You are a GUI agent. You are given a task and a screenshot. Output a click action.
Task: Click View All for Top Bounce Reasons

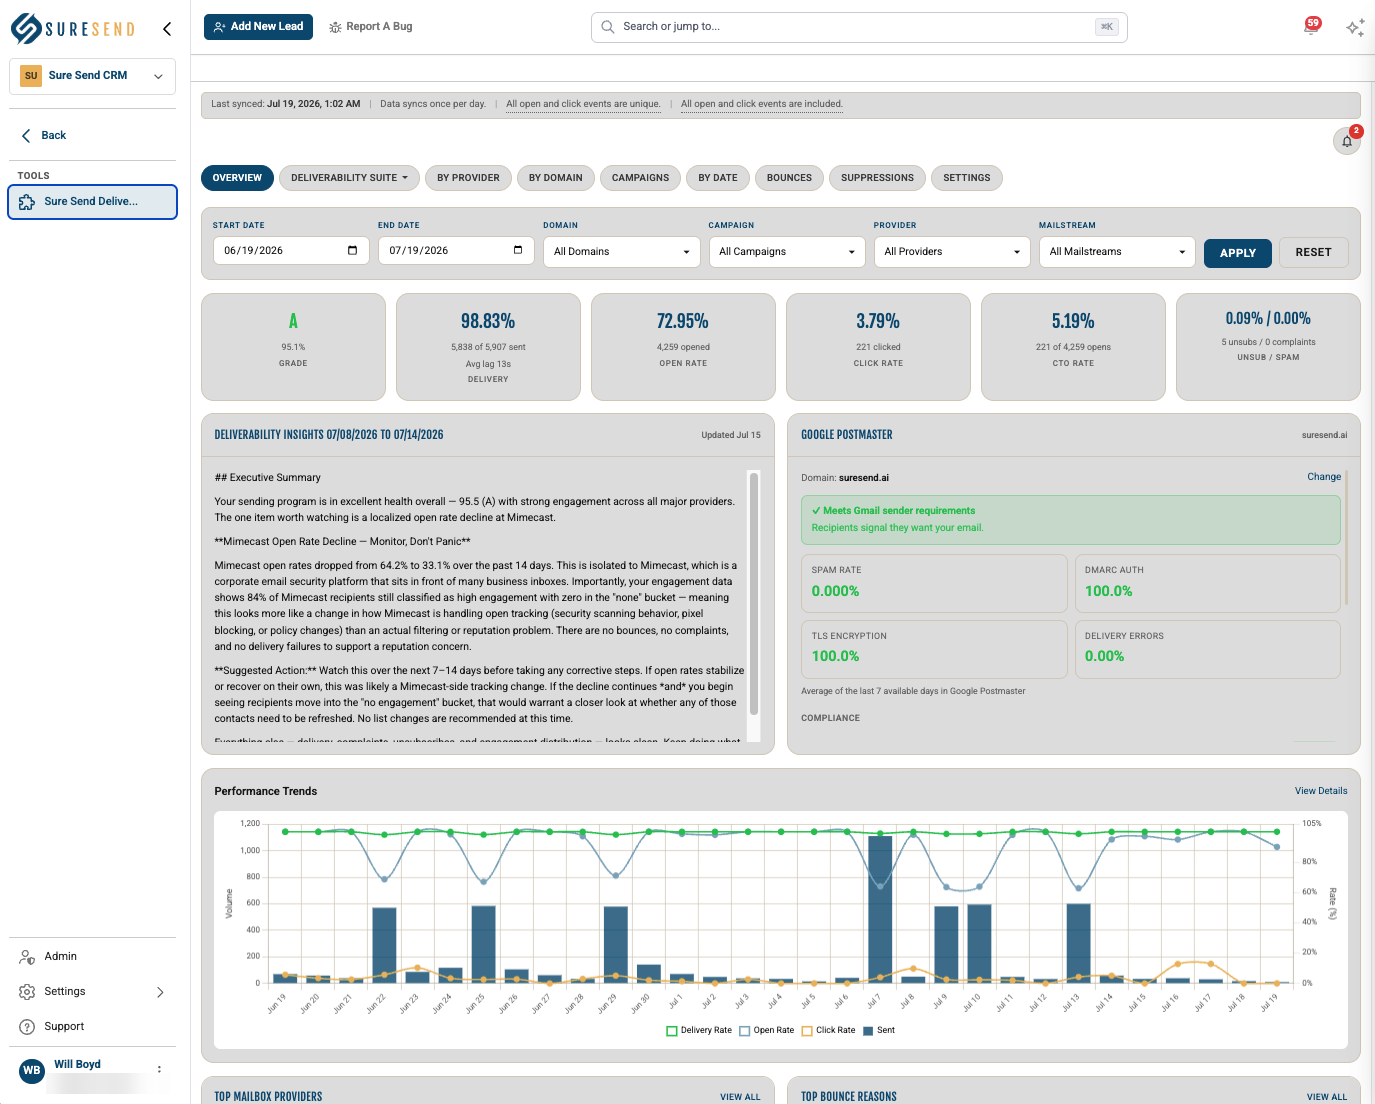1327,1097
